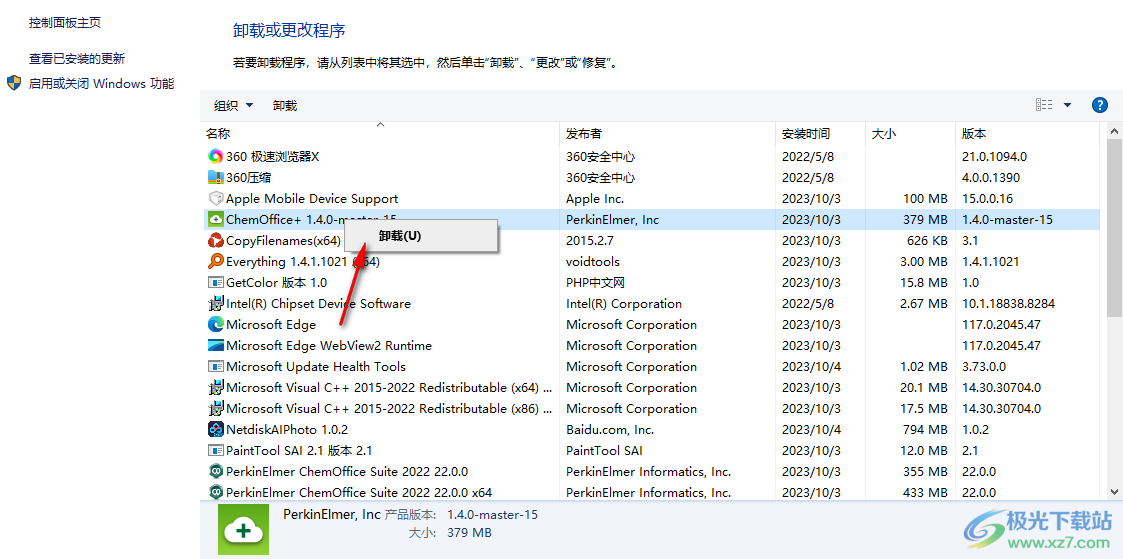Click the ChemOffice Suite 2022 22.0.0 icon

pyautogui.click(x=216, y=472)
